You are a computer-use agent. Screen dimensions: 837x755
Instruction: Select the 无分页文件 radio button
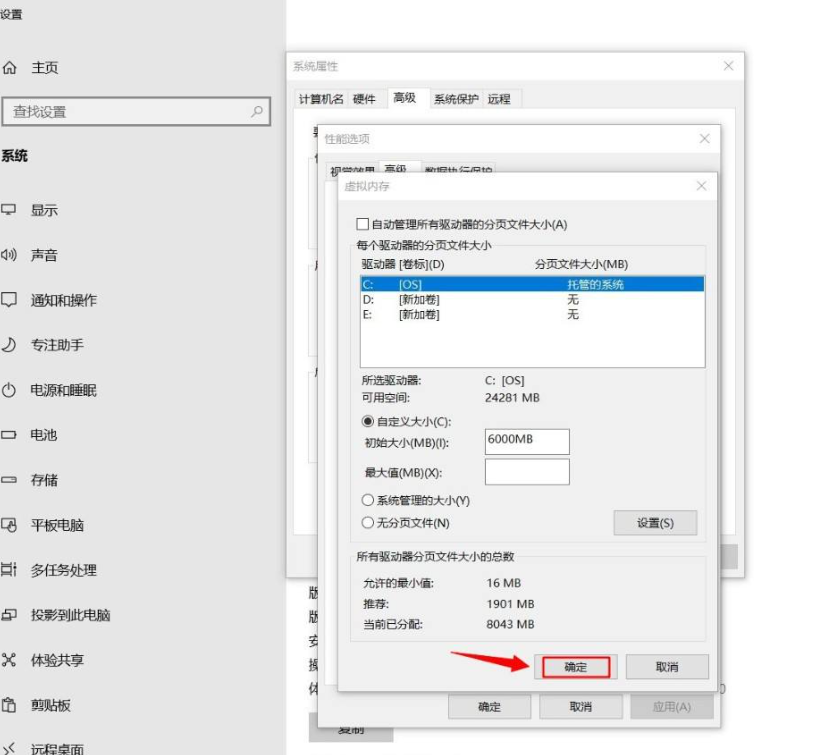(x=367, y=522)
